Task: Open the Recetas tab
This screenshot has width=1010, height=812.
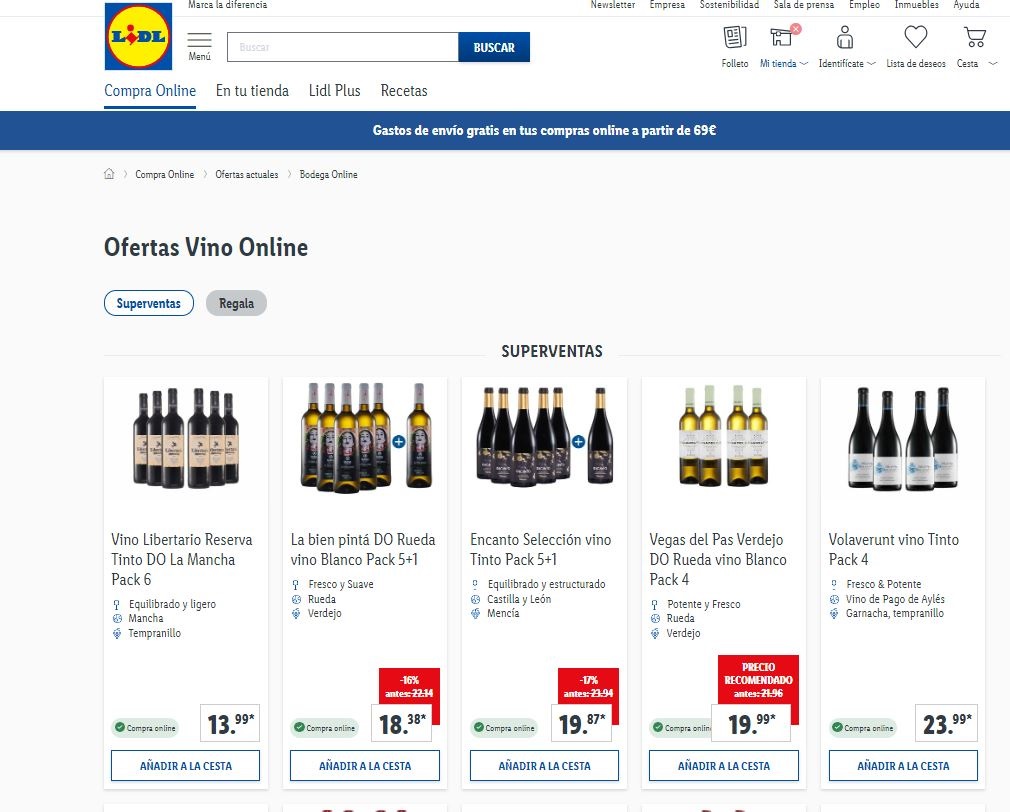Action: 404,91
